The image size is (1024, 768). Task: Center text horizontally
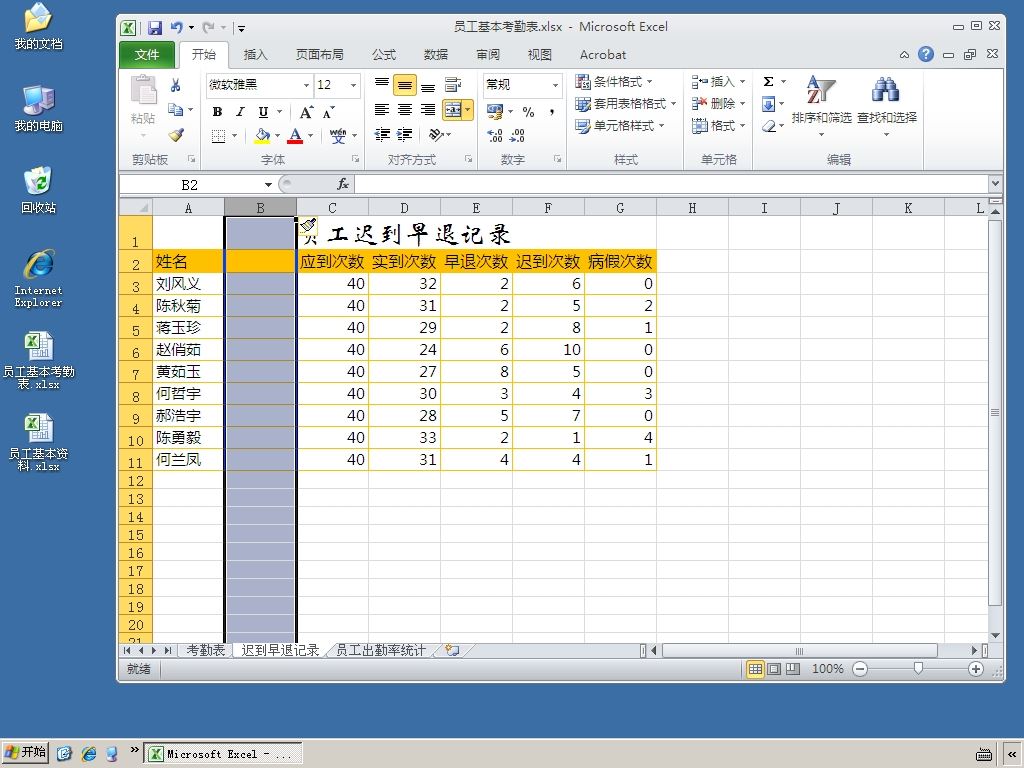coord(405,109)
